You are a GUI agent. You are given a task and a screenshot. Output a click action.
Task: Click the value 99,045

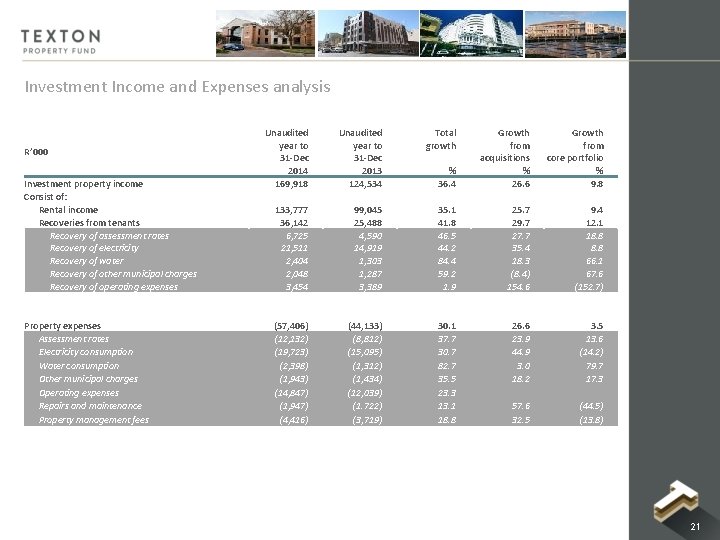coord(367,210)
